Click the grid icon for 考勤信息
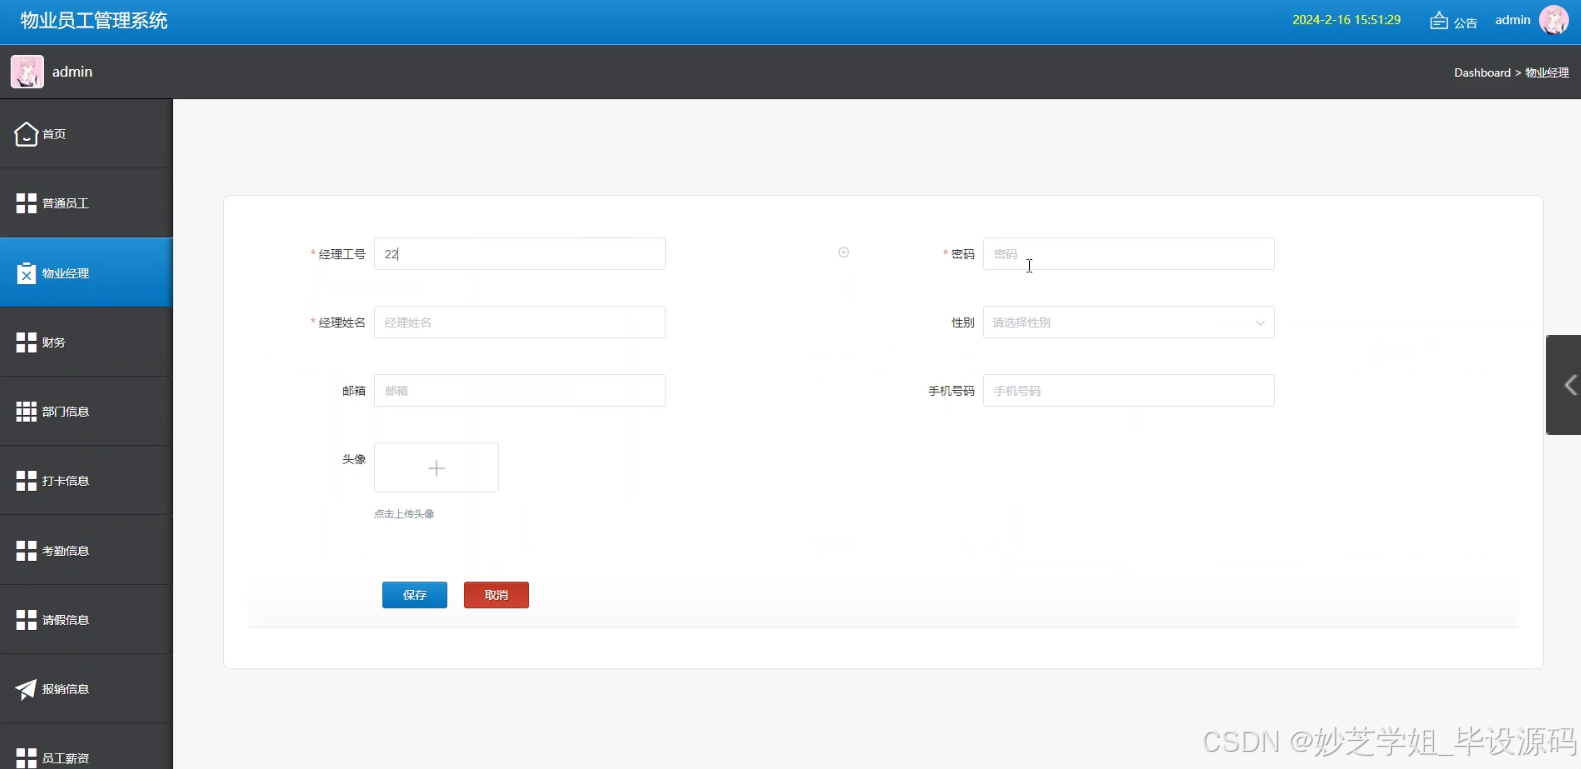Image resolution: width=1581 pixels, height=769 pixels. pos(26,551)
